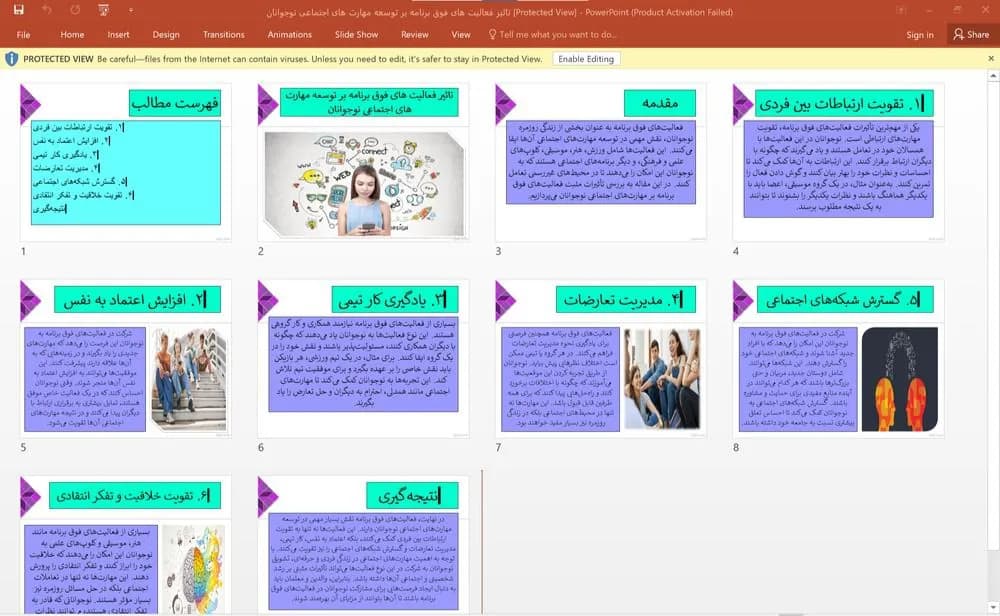This screenshot has width=1000, height=616.
Task: Select slide 3 introduction thumbnail
Action: click(601, 162)
